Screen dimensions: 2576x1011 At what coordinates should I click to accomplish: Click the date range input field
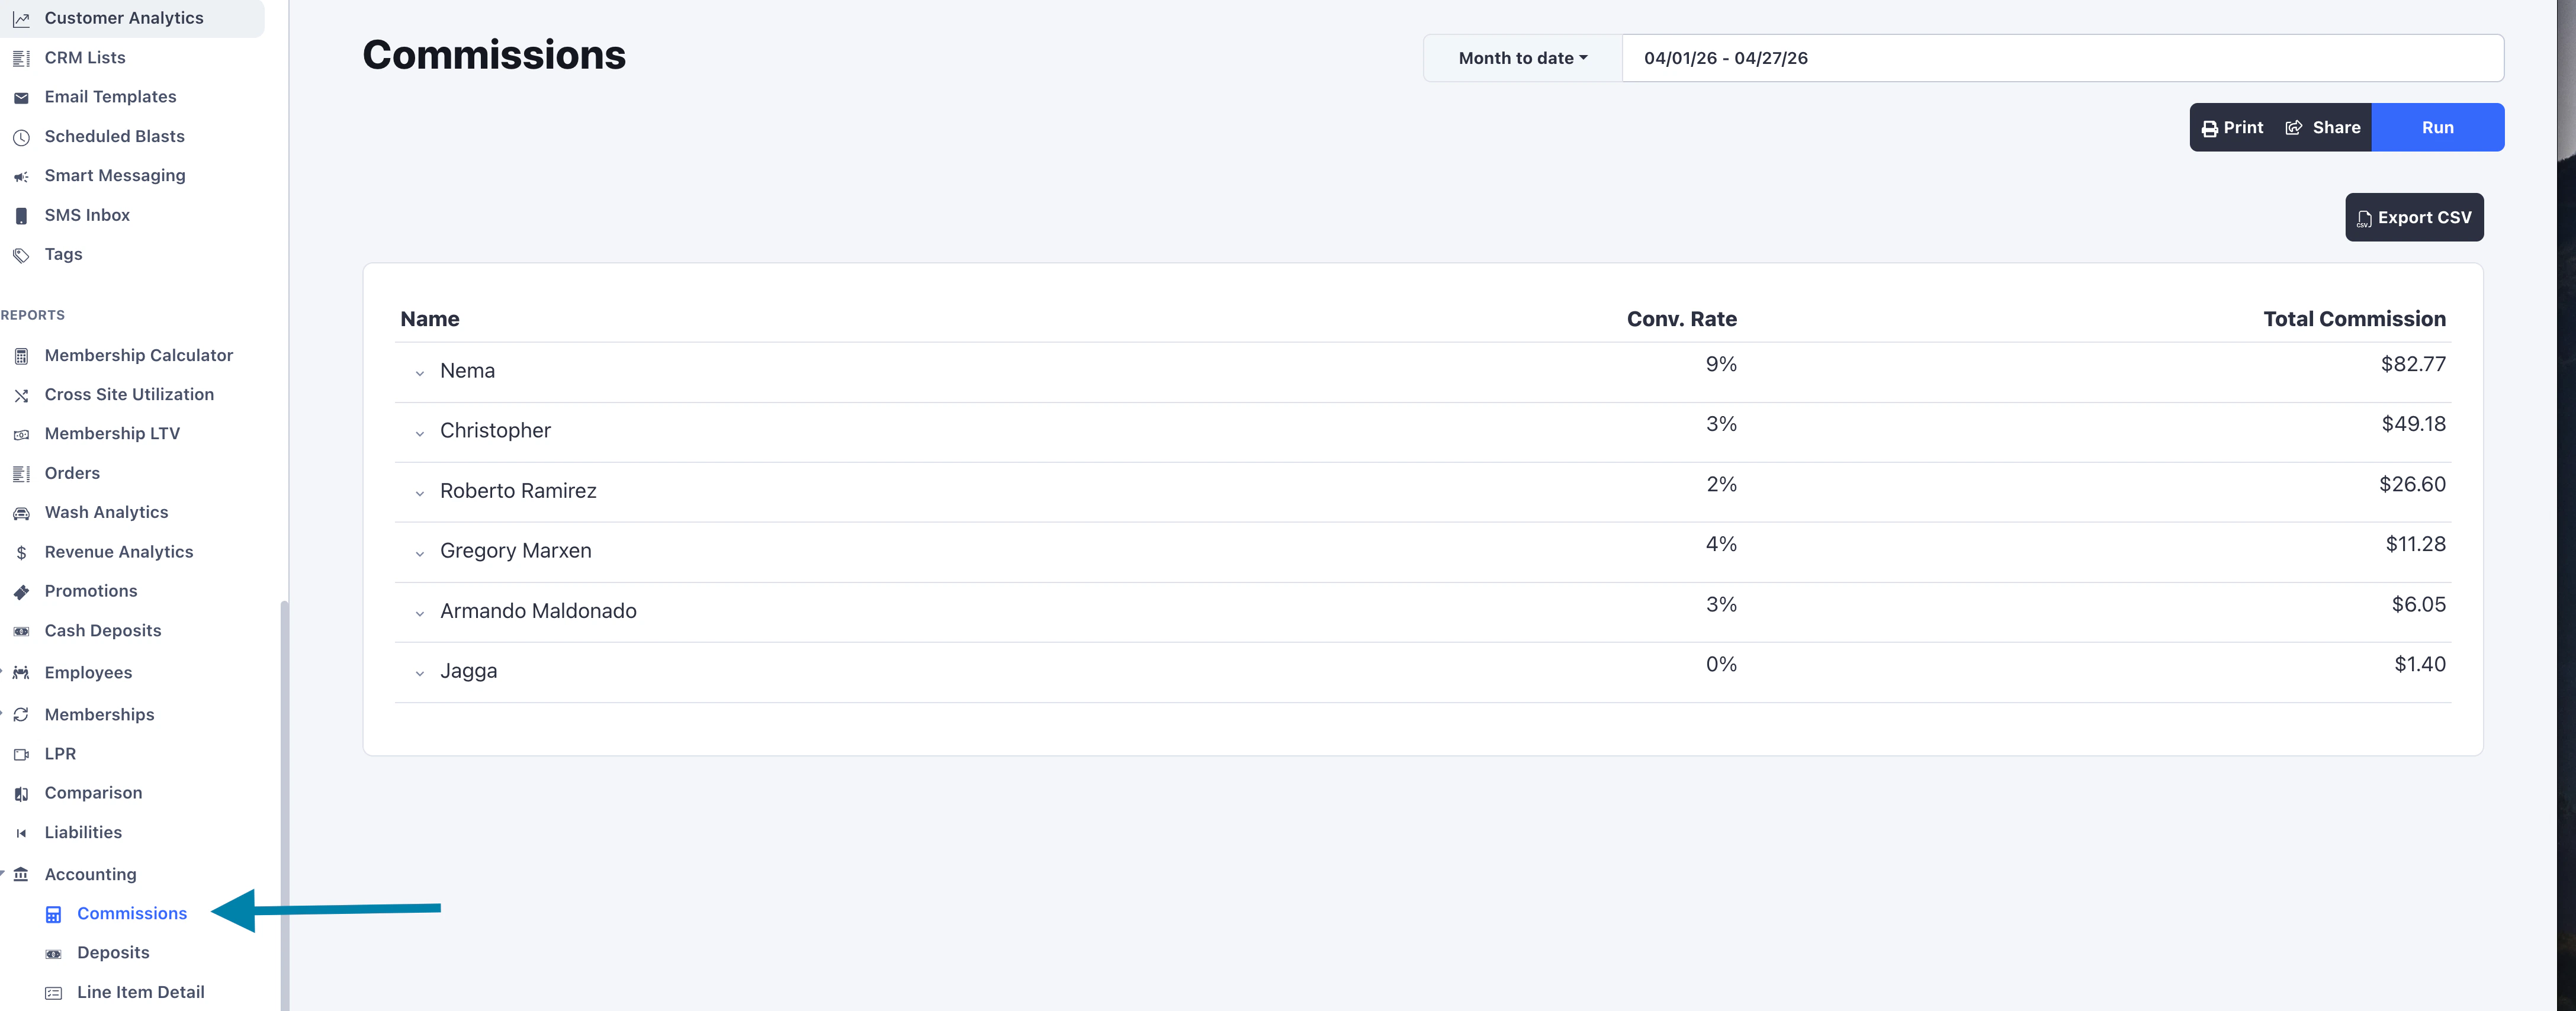point(2061,58)
